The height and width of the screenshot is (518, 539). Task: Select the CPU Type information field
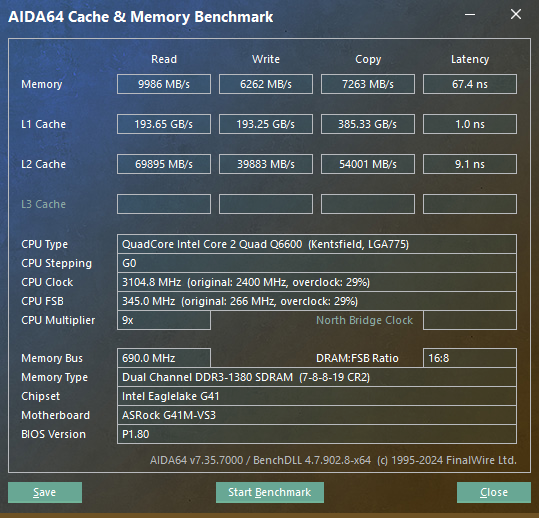point(317,244)
